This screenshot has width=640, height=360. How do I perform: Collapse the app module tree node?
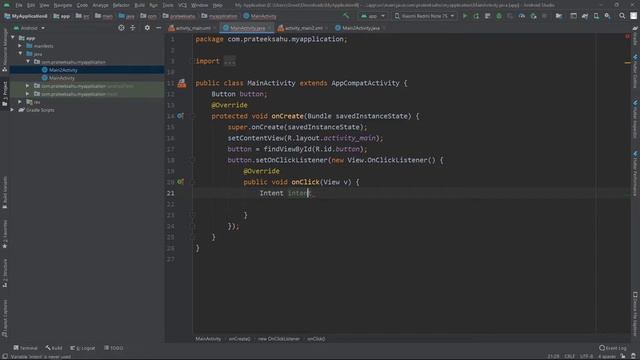(x=13, y=38)
